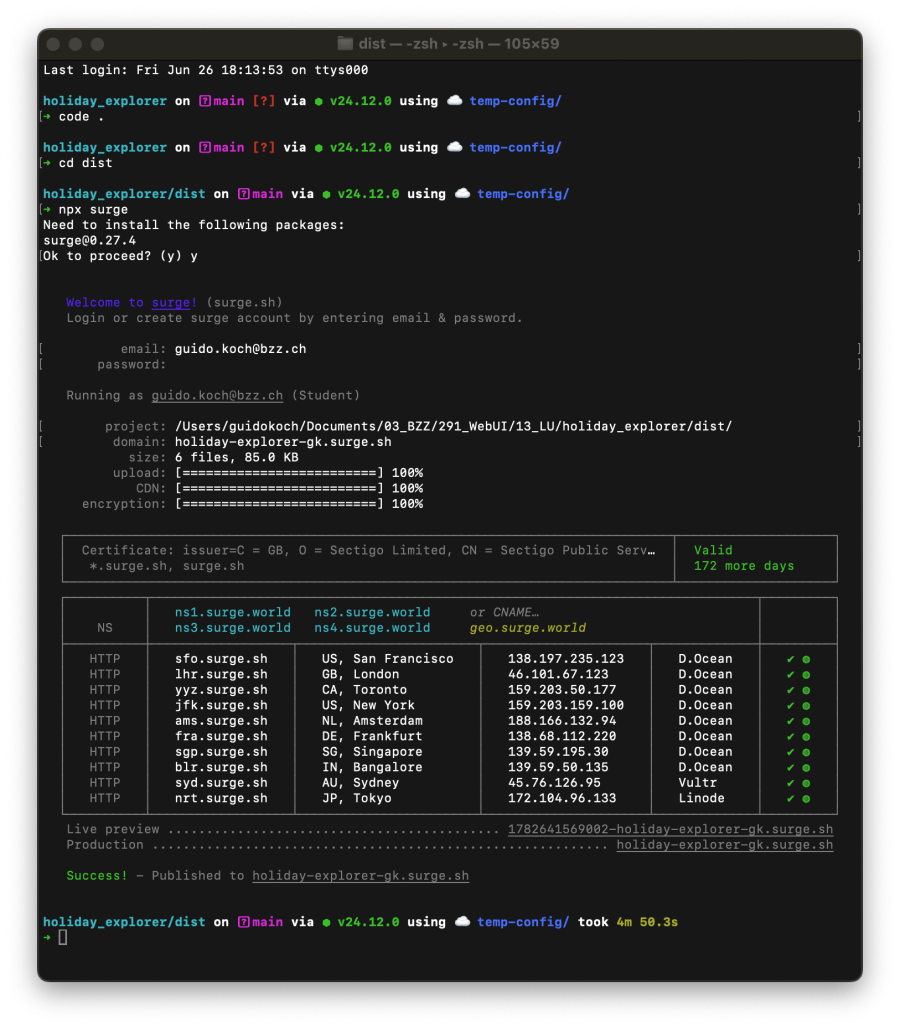The image size is (900, 1028).
Task: Click the green node dot in the last prompt
Action: coord(326,923)
